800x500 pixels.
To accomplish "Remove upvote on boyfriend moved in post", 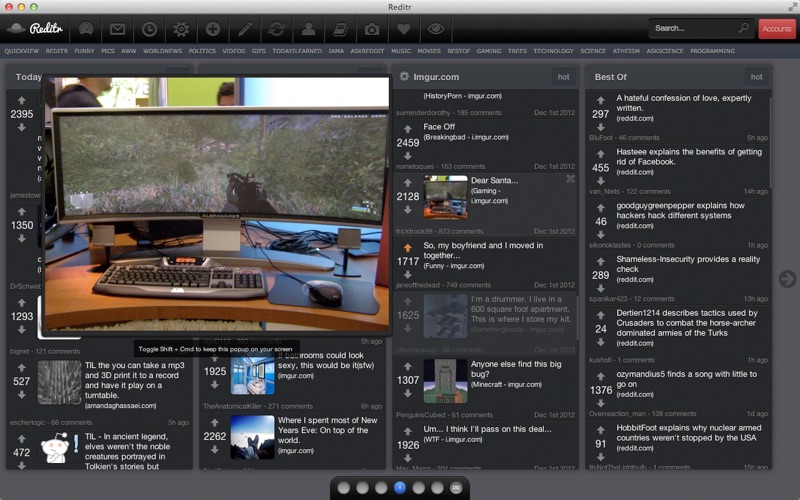I will [x=408, y=248].
